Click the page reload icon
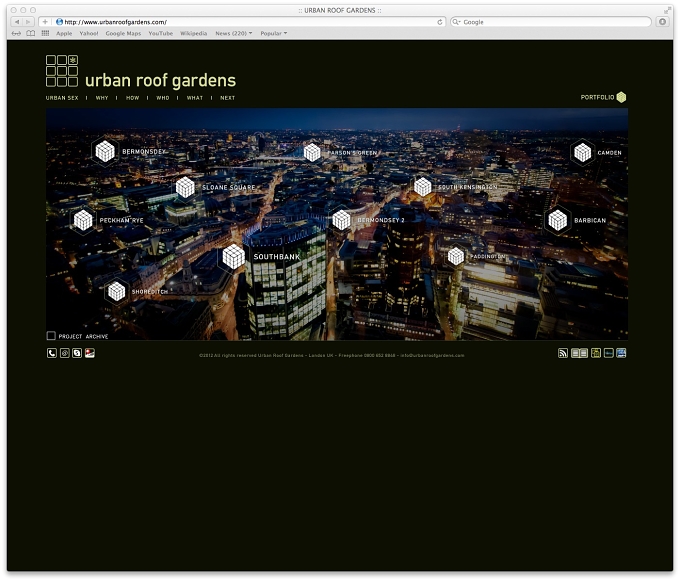The width and height of the screenshot is (680, 581). [440, 22]
